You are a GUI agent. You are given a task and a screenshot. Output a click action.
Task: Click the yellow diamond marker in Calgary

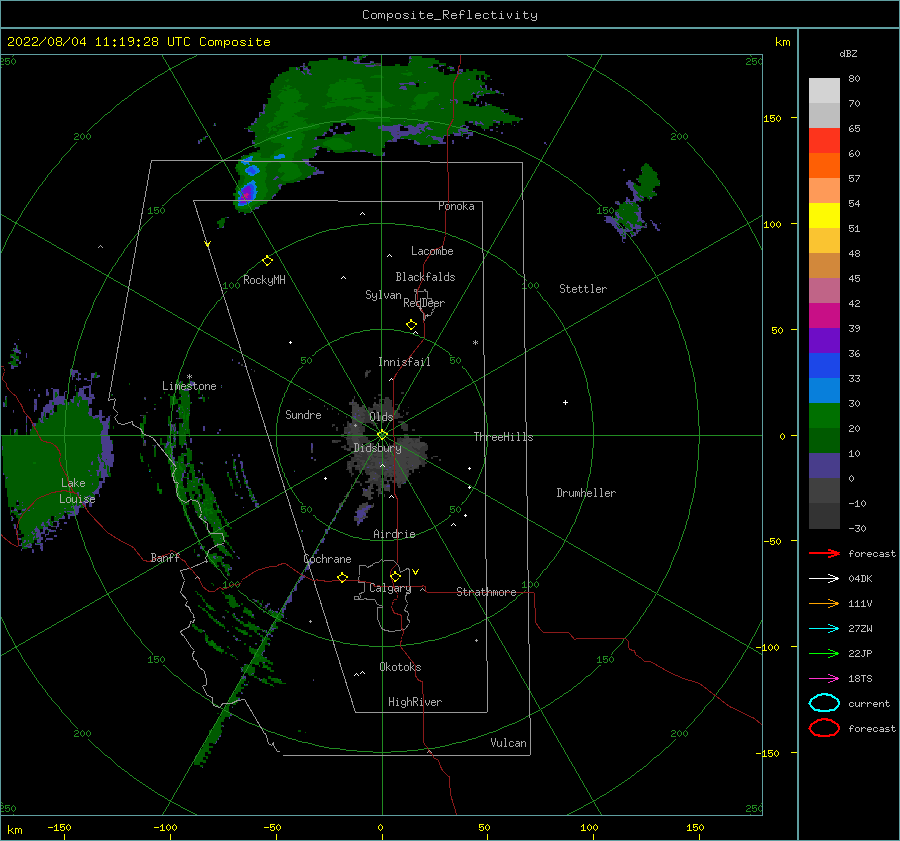click(395, 576)
